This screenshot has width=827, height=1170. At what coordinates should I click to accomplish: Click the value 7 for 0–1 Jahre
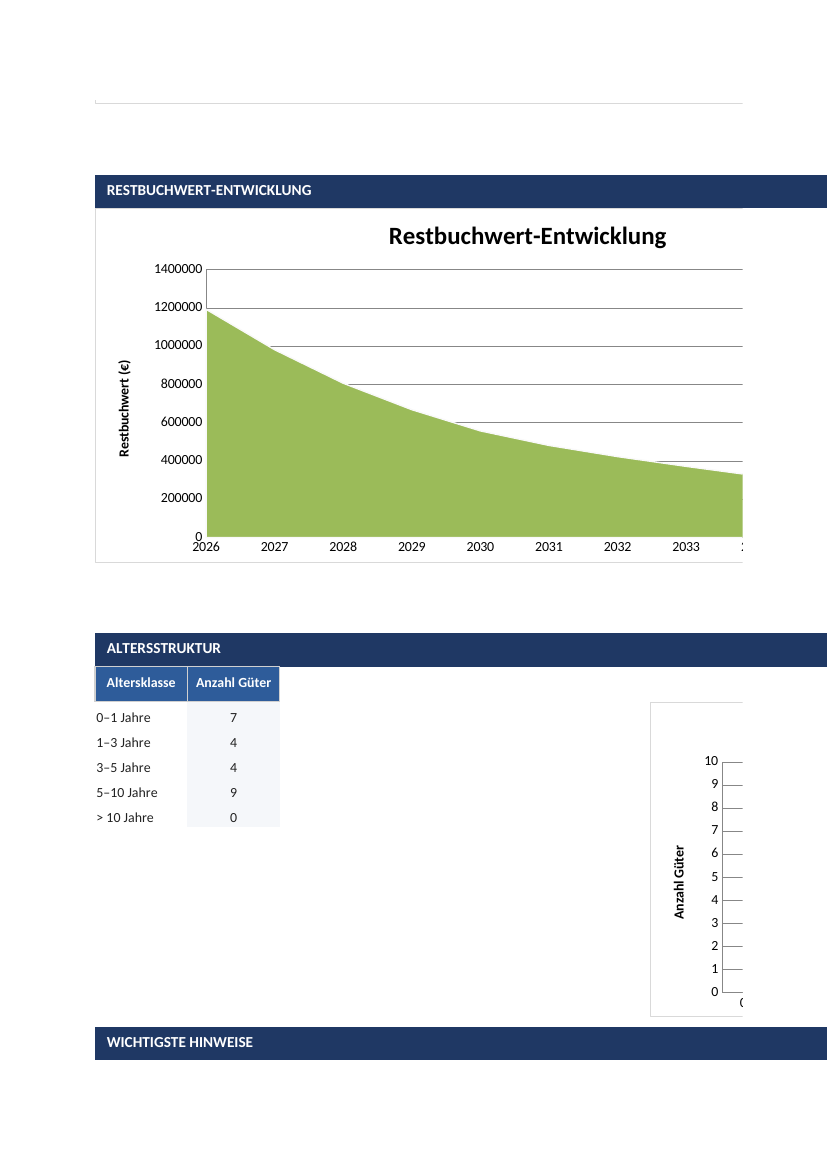pyautogui.click(x=234, y=718)
